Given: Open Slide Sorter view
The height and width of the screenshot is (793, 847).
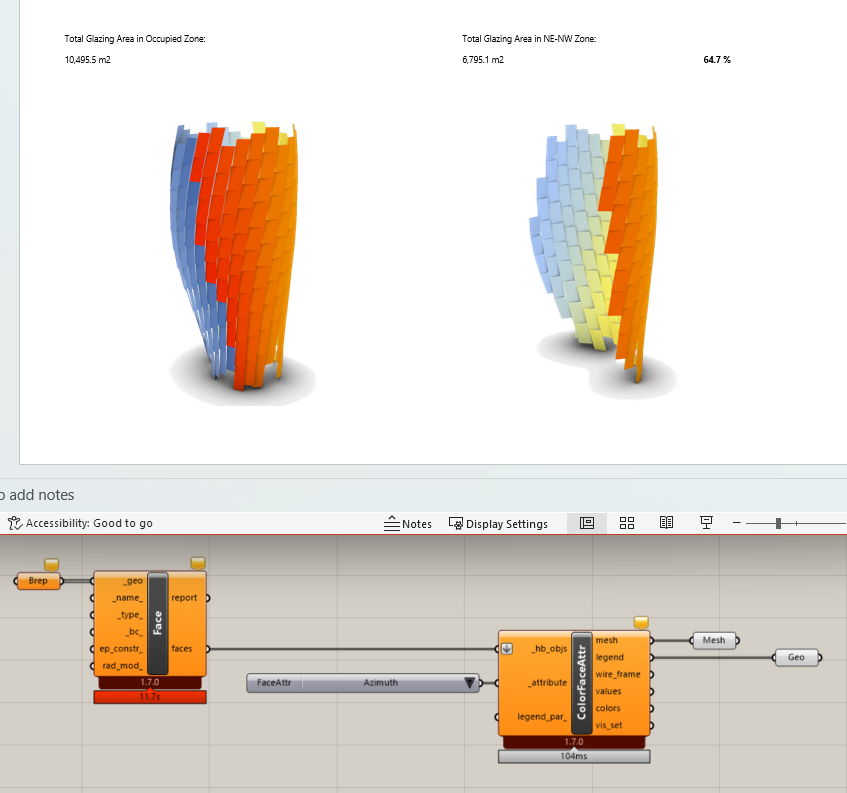Looking at the screenshot, I should pyautogui.click(x=627, y=523).
